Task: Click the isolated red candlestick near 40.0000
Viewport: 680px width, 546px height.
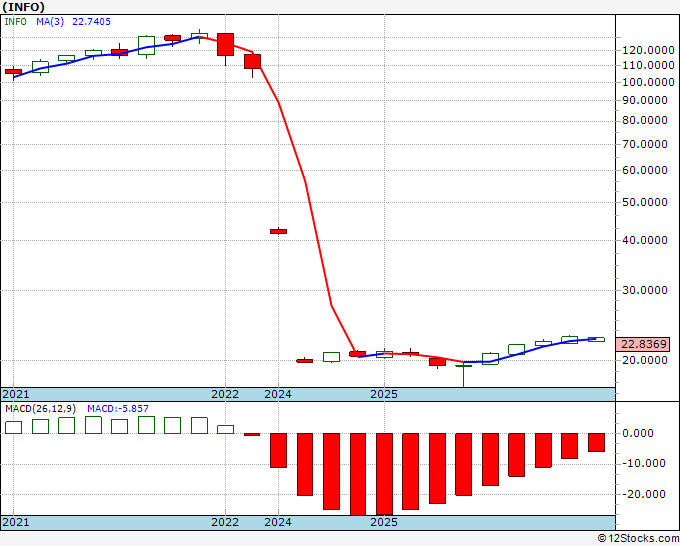Action: 278,231
